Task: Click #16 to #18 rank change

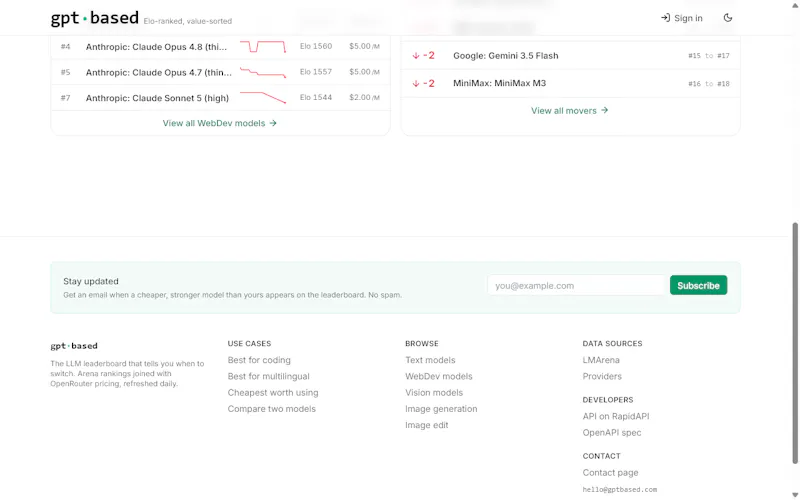Action: (709, 84)
